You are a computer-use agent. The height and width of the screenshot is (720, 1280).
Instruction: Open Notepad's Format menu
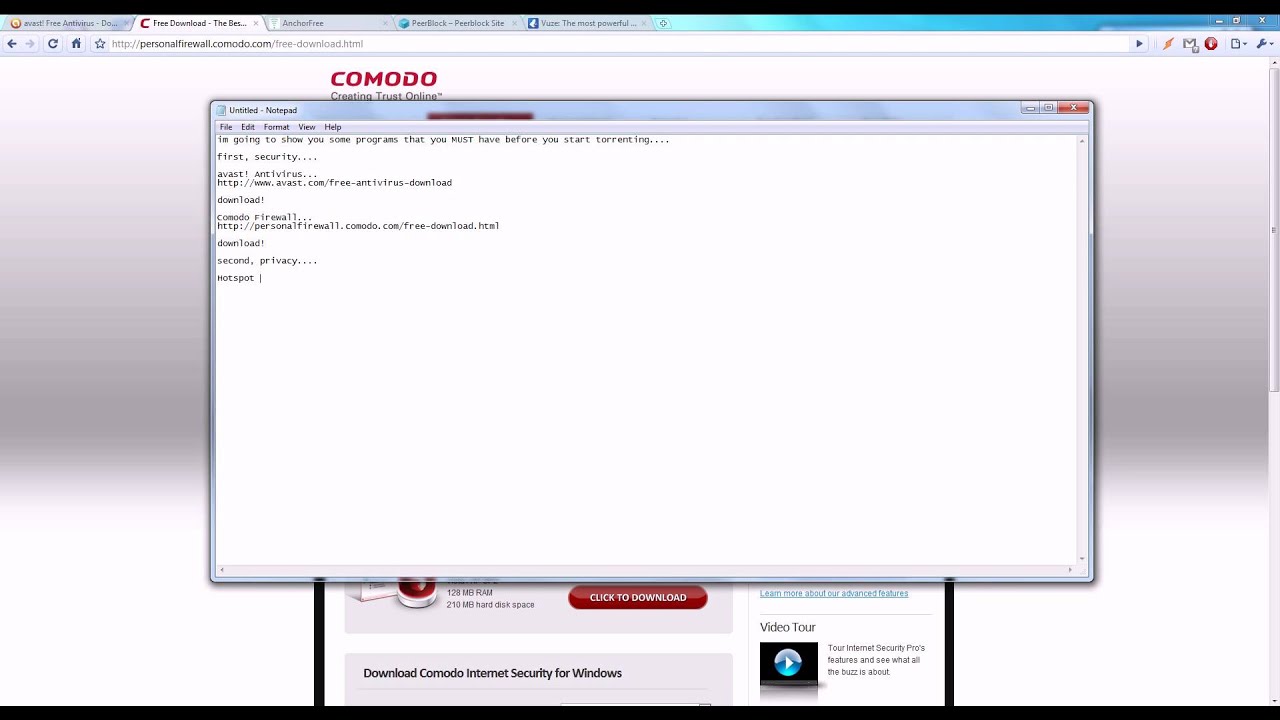[x=276, y=127]
